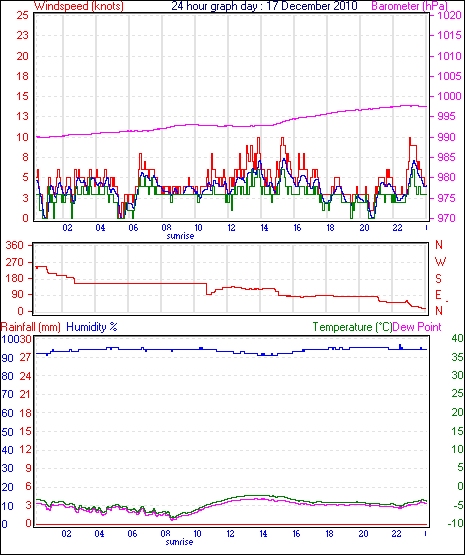Click the Dew Point legend label

point(417,327)
